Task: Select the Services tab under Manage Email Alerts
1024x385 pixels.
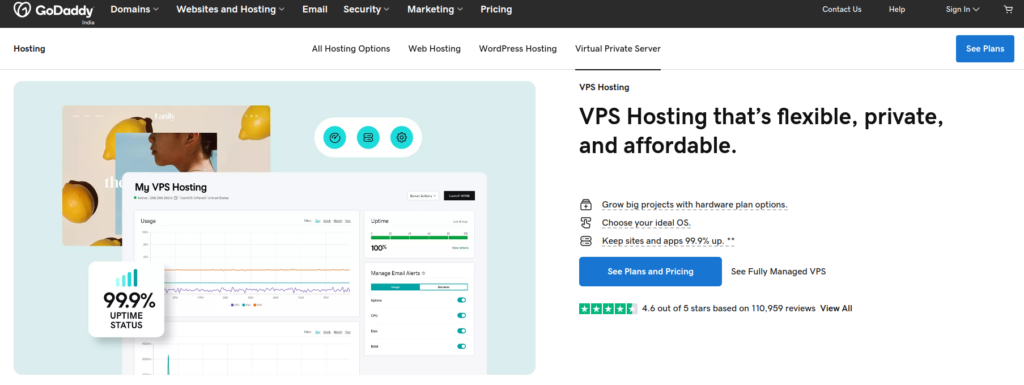Action: [x=443, y=286]
